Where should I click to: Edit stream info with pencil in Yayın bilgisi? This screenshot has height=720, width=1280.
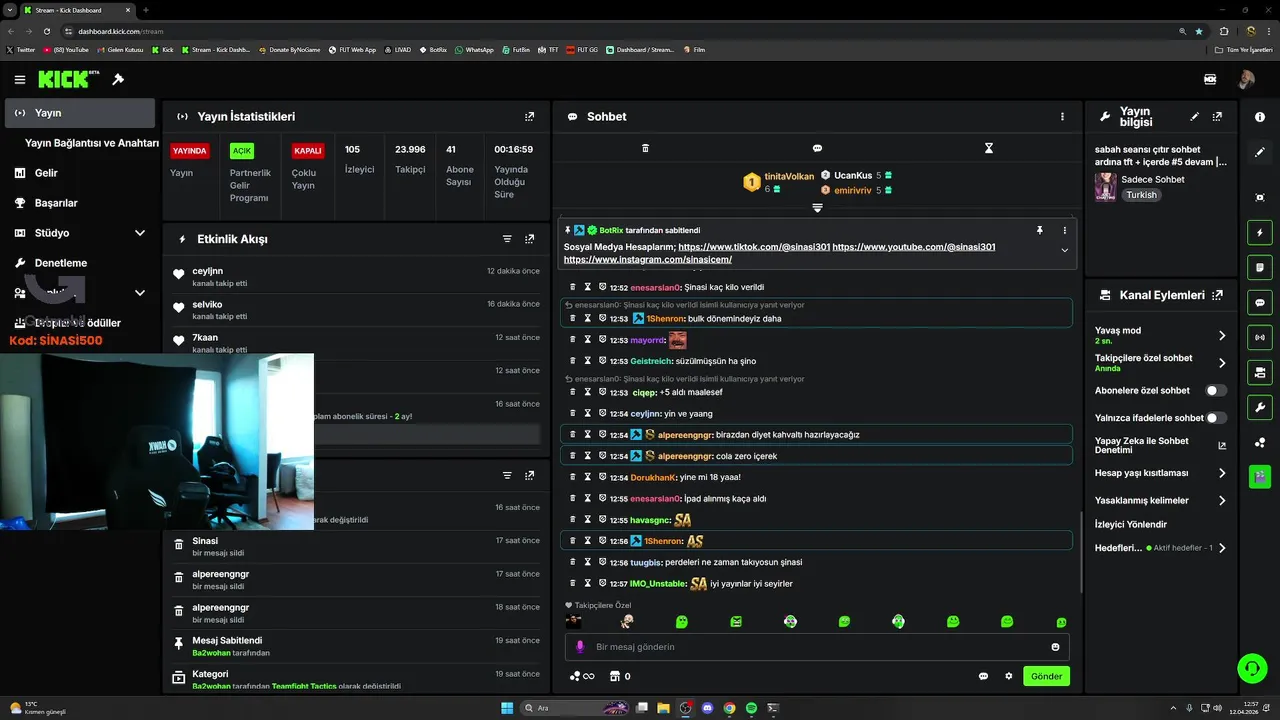[x=1194, y=117]
